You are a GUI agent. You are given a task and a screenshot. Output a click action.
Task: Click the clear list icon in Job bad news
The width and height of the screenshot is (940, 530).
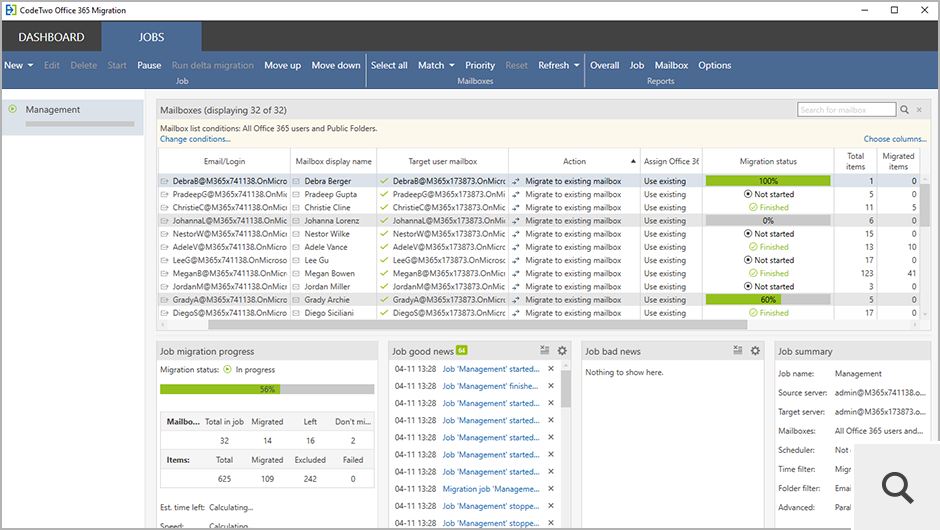737,351
